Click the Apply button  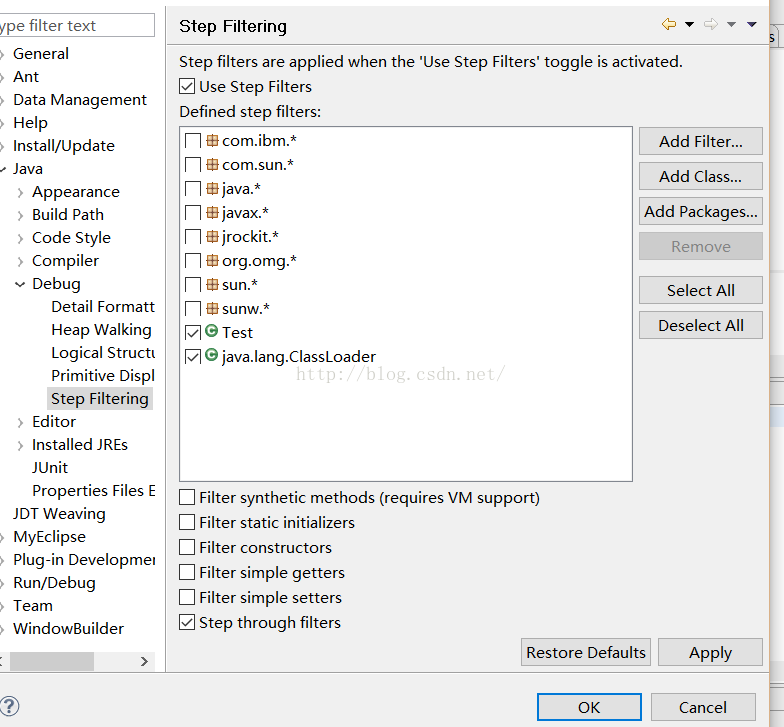point(710,652)
